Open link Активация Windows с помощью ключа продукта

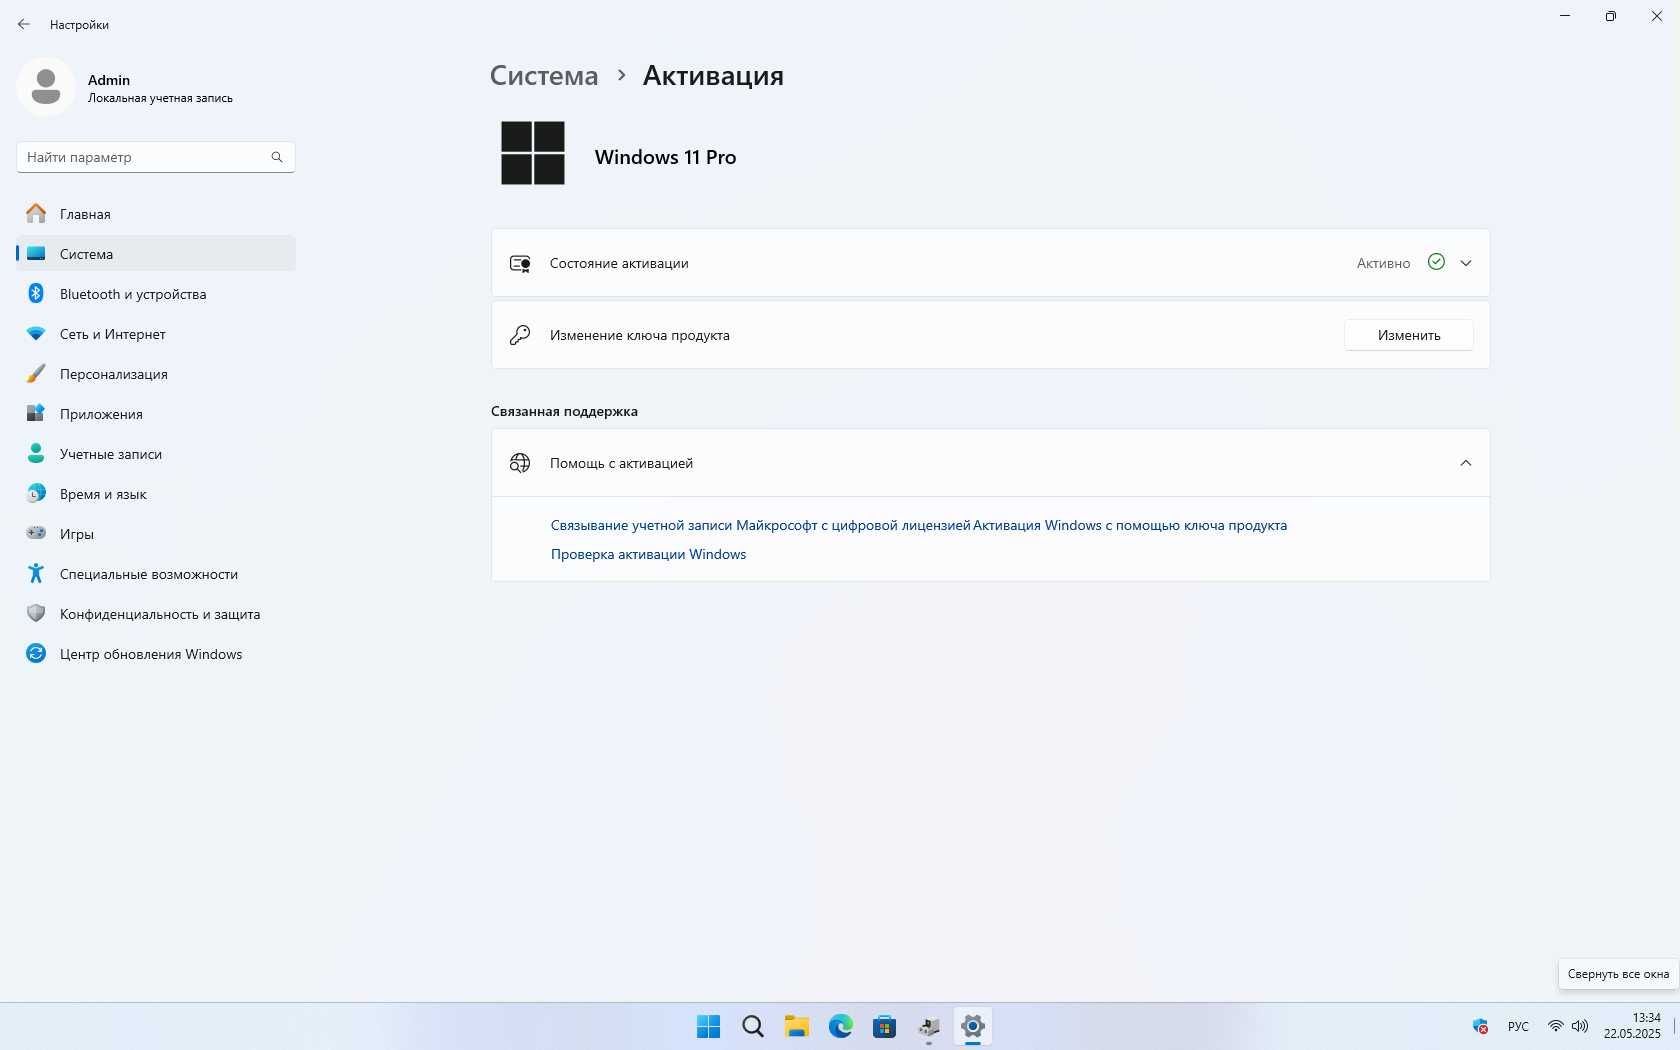click(1130, 525)
